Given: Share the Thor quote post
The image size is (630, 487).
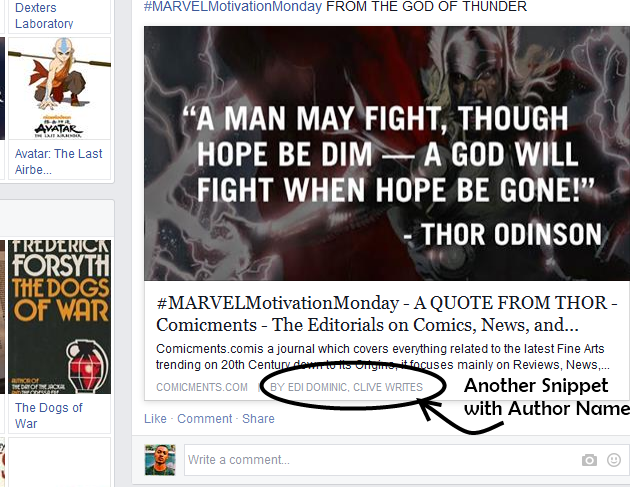Looking at the screenshot, I should click(258, 419).
